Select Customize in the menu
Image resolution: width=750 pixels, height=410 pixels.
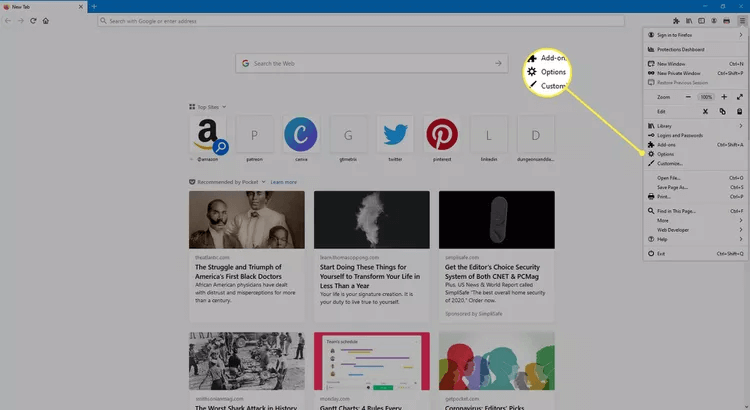click(695, 164)
